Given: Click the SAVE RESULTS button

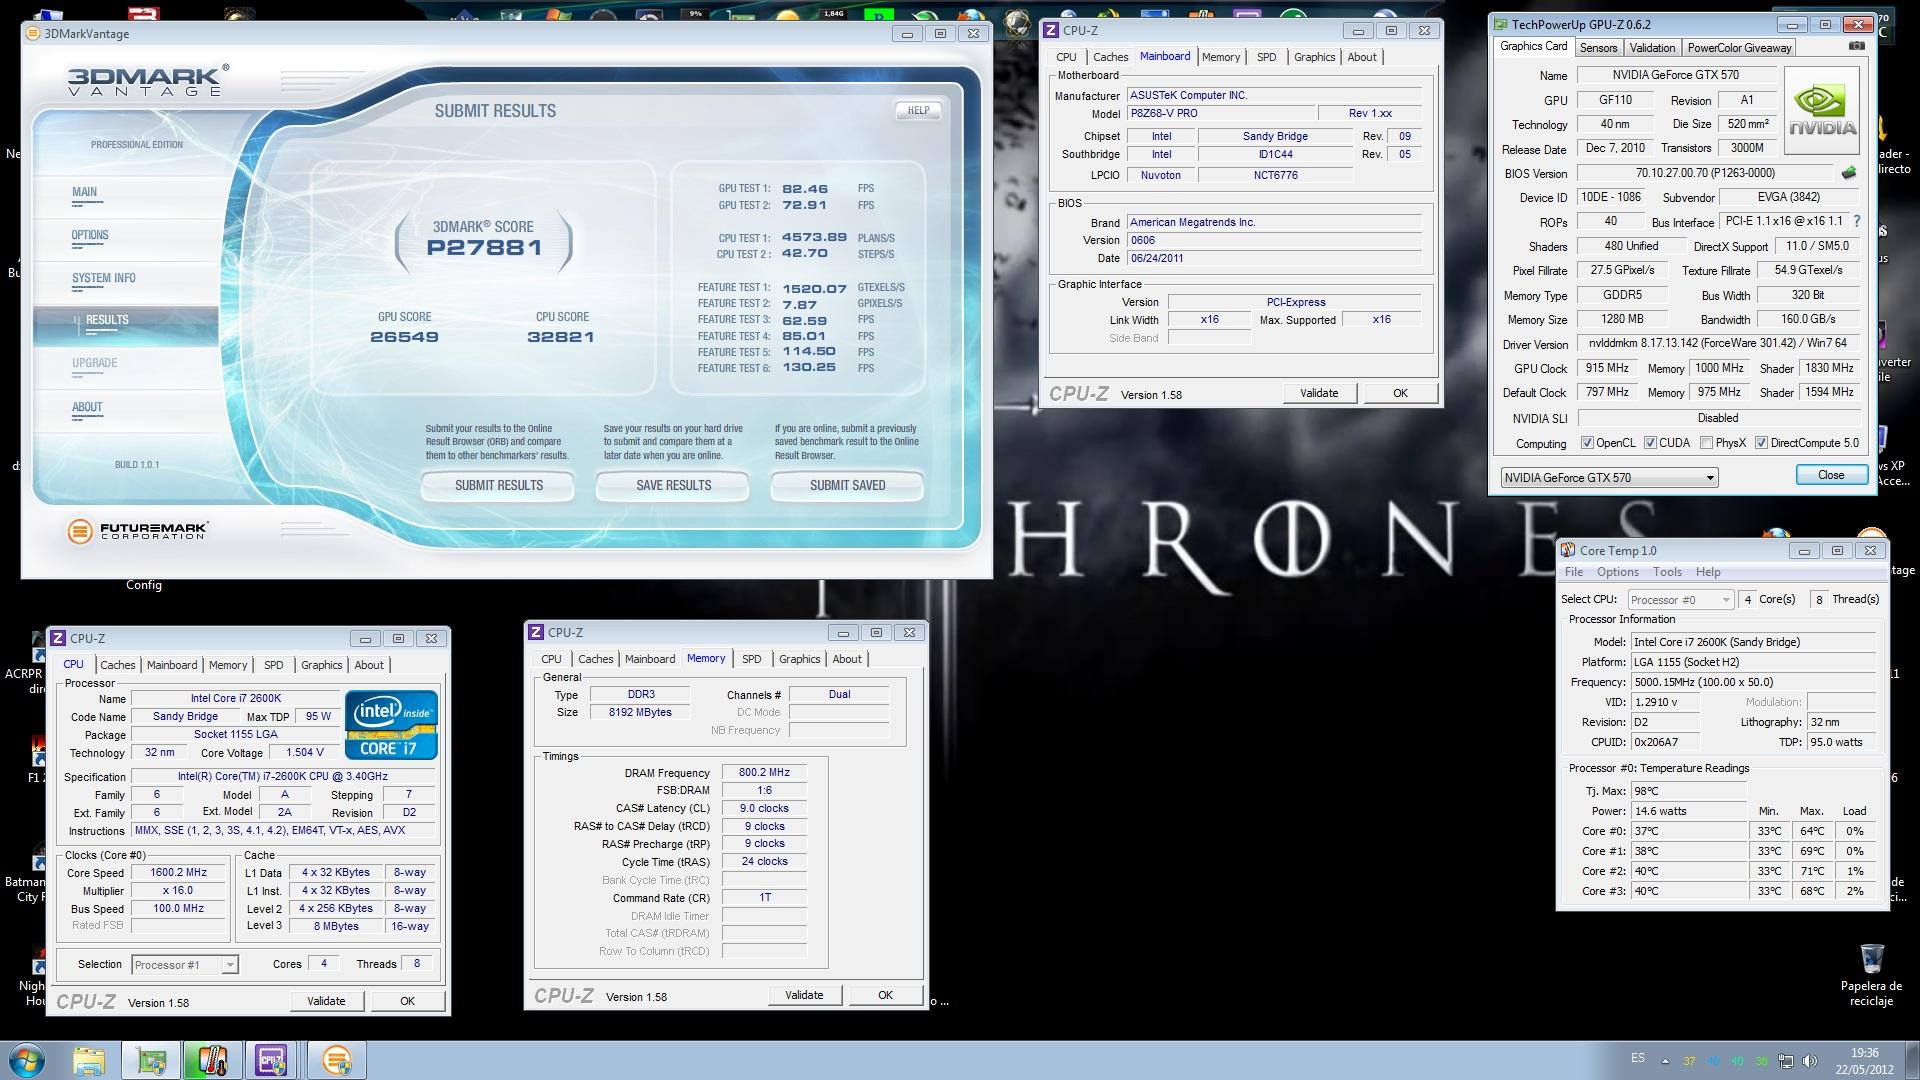Looking at the screenshot, I should 673,486.
